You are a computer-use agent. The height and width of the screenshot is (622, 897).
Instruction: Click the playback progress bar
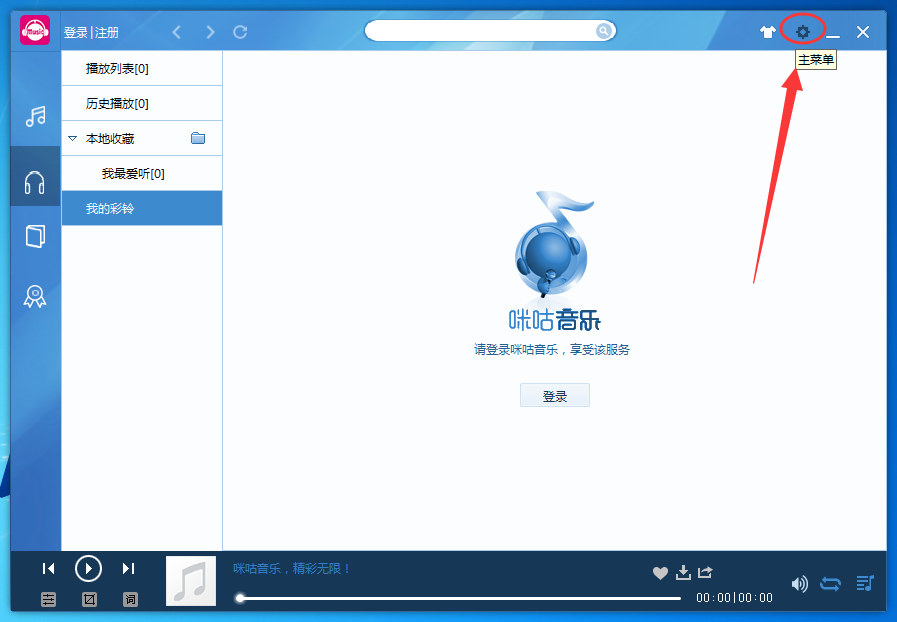[459, 598]
